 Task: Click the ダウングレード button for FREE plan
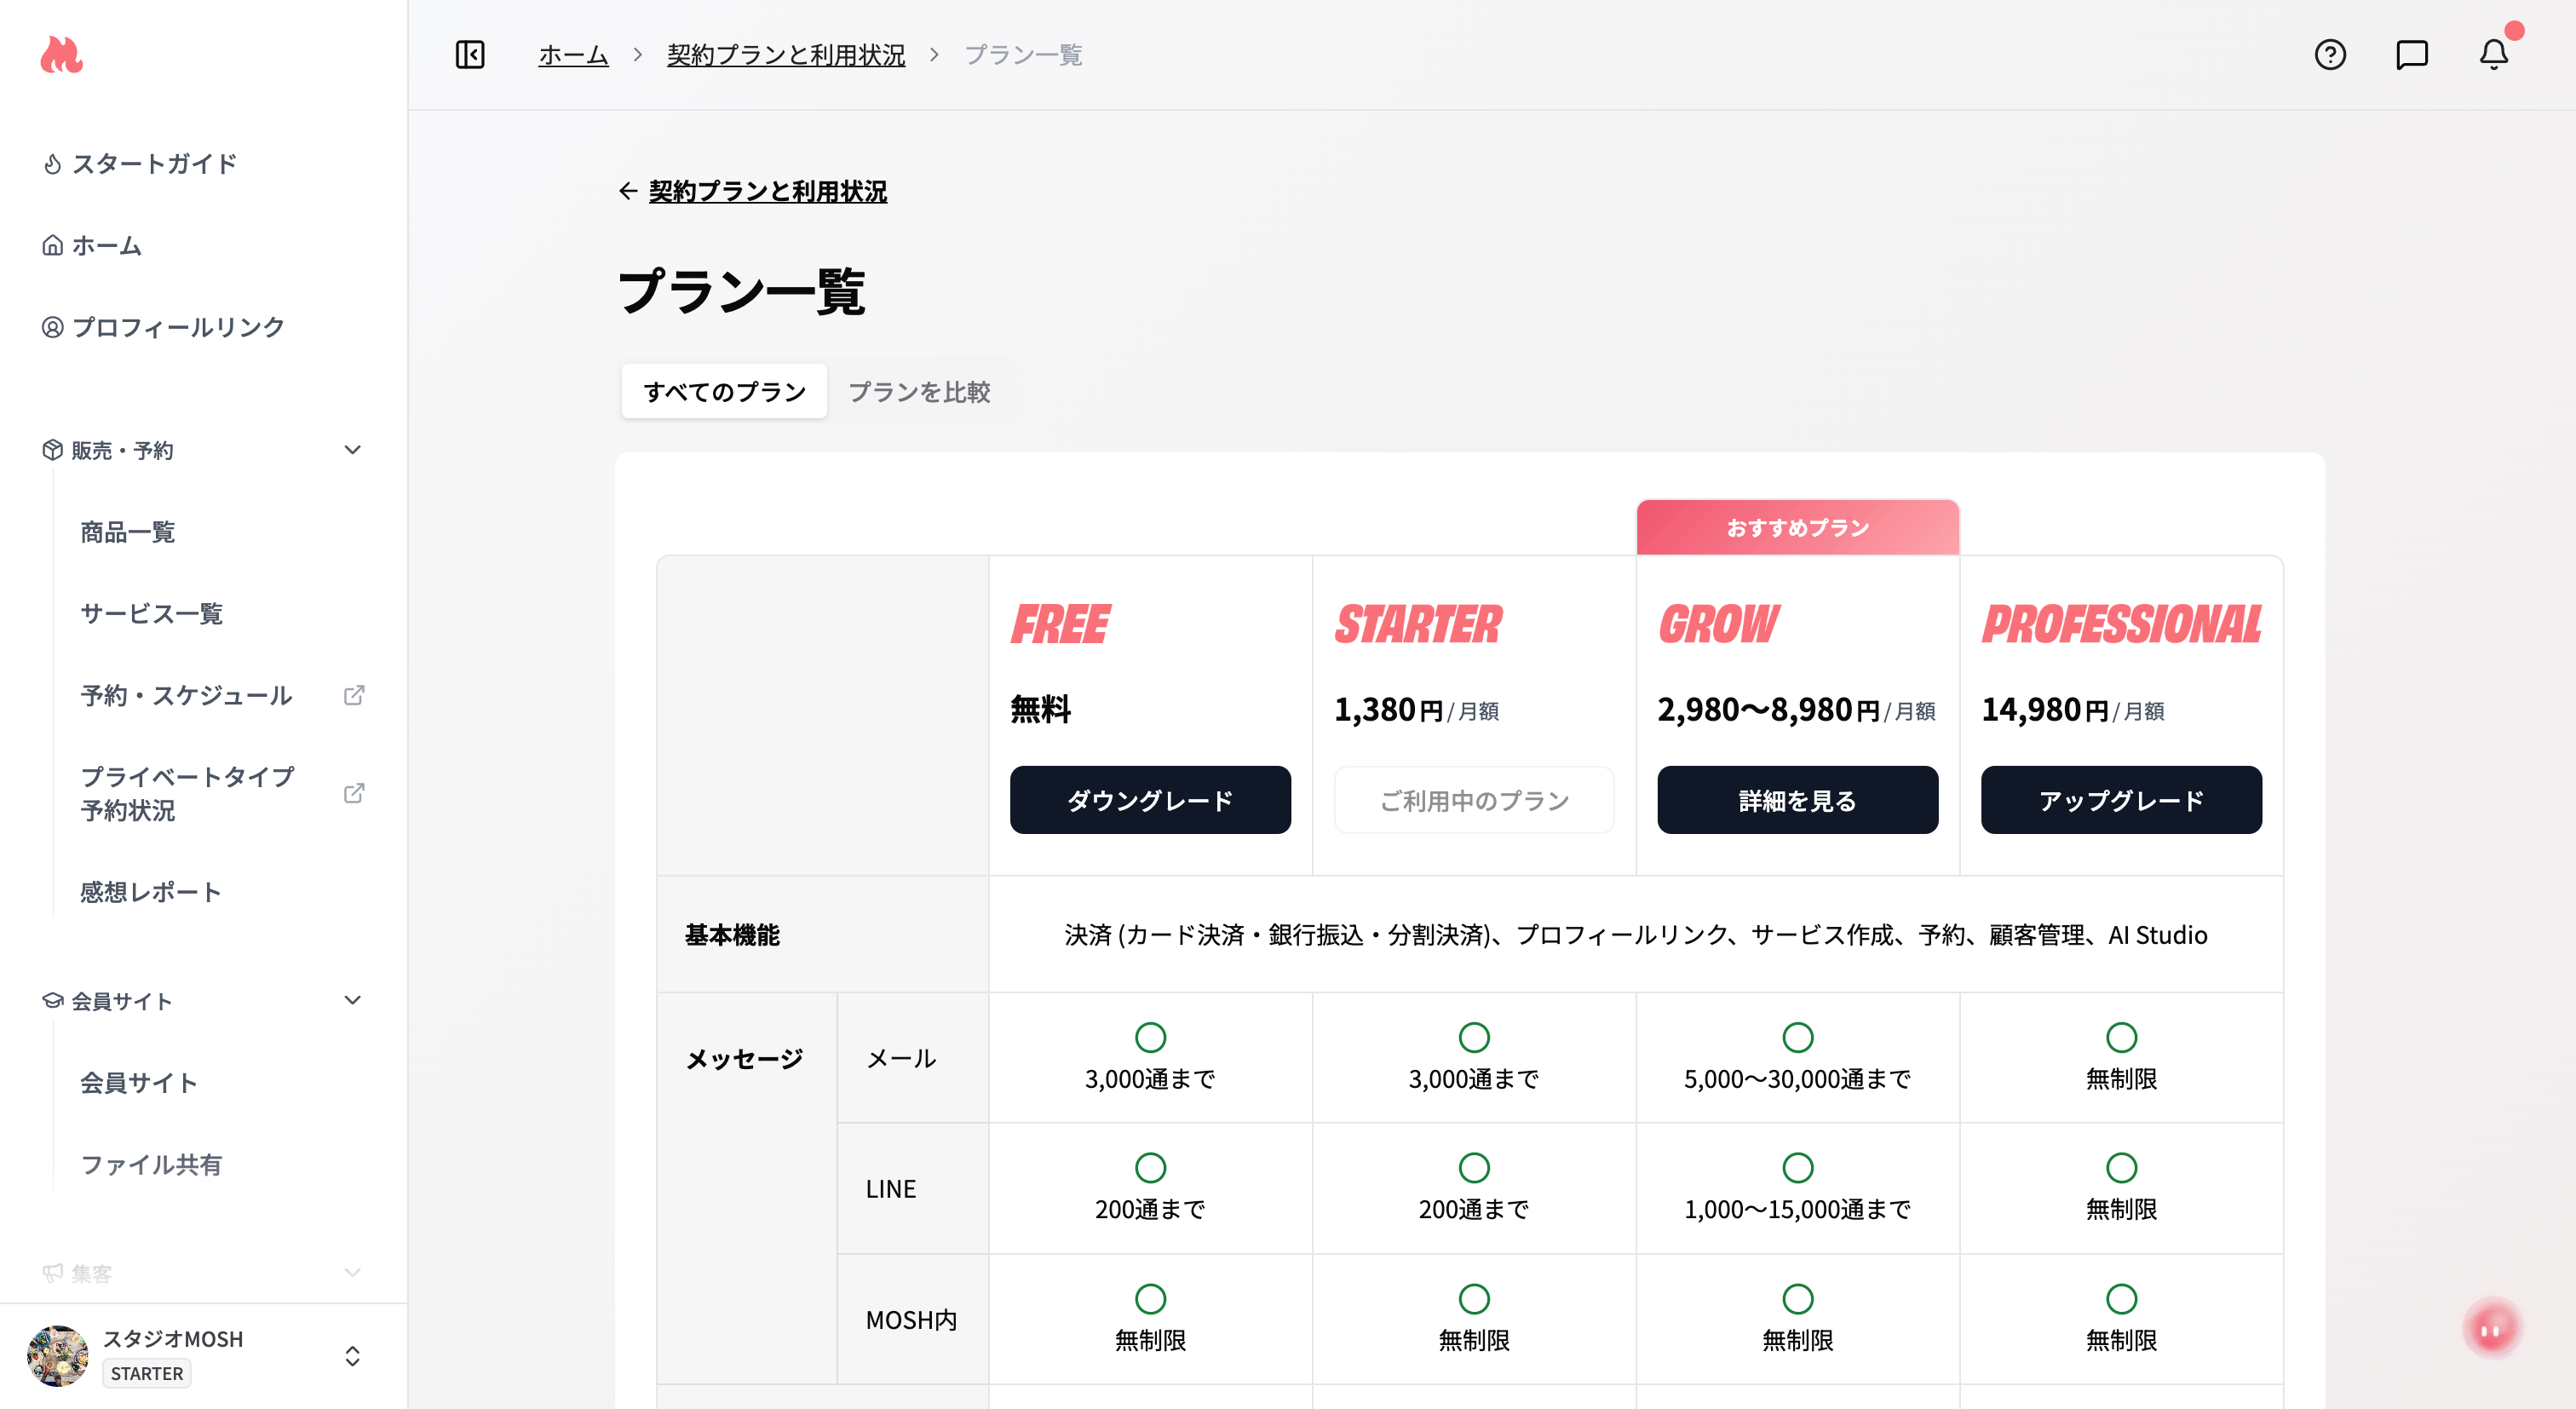point(1150,800)
